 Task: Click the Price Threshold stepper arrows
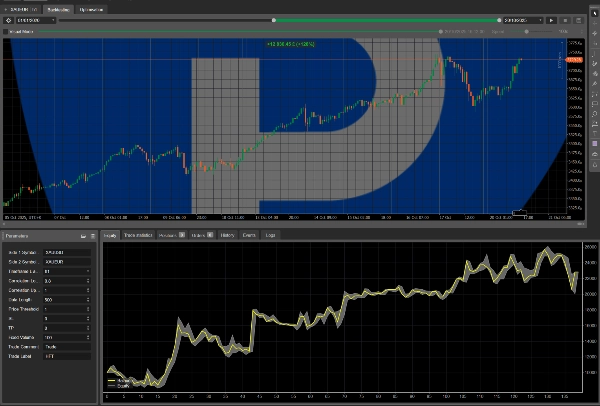88,309
